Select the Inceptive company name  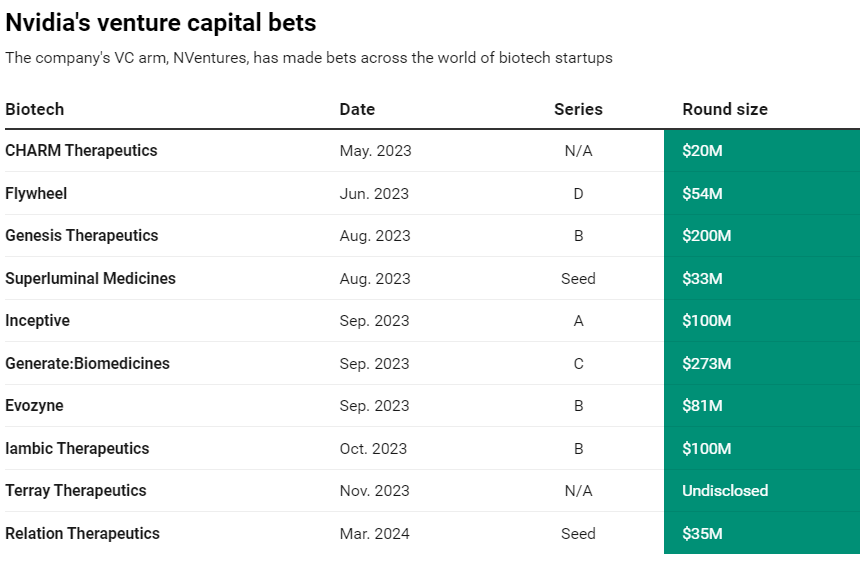(37, 321)
